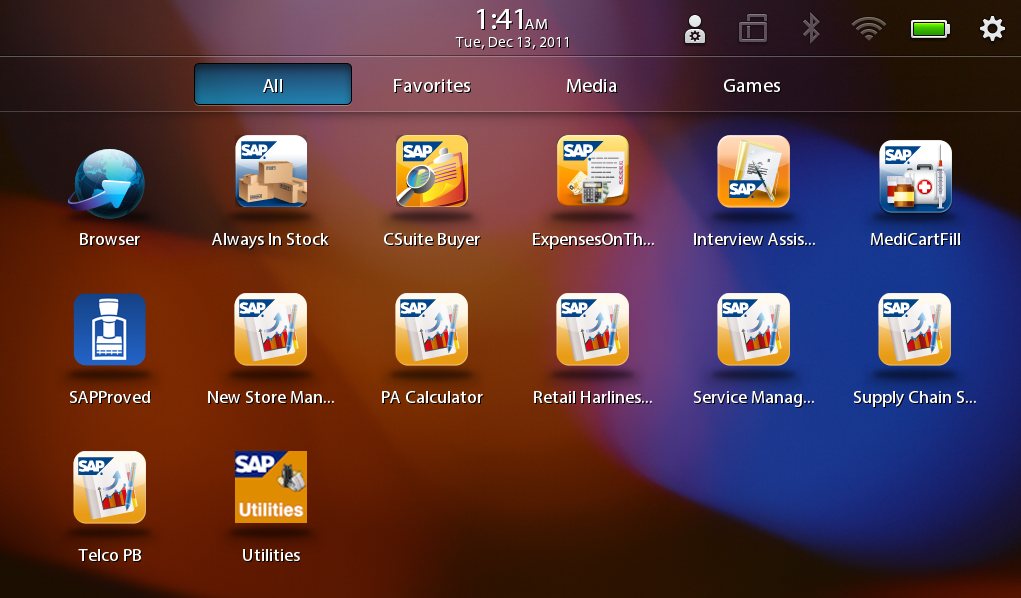Launch the Always In Stock app
This screenshot has width=1021, height=598.
(271, 171)
